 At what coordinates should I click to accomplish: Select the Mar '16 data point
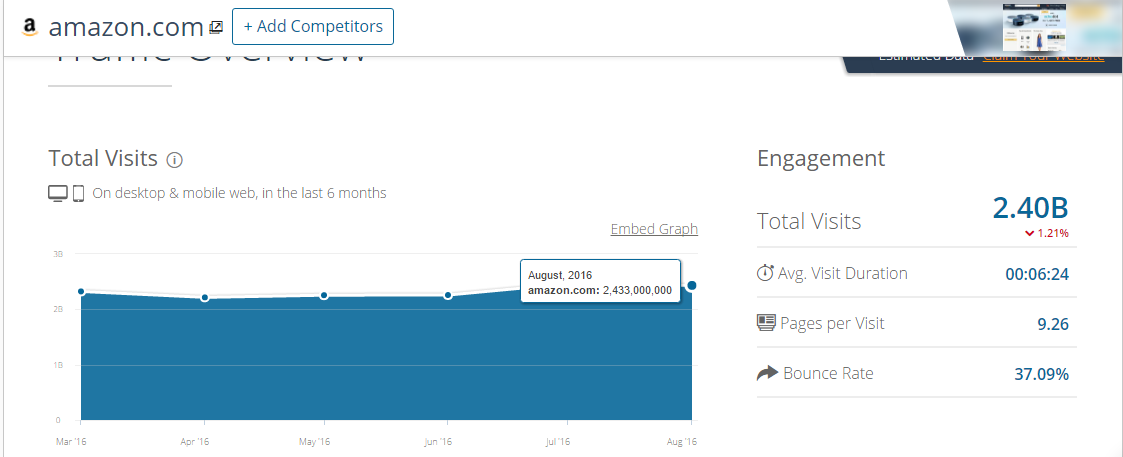tap(81, 292)
